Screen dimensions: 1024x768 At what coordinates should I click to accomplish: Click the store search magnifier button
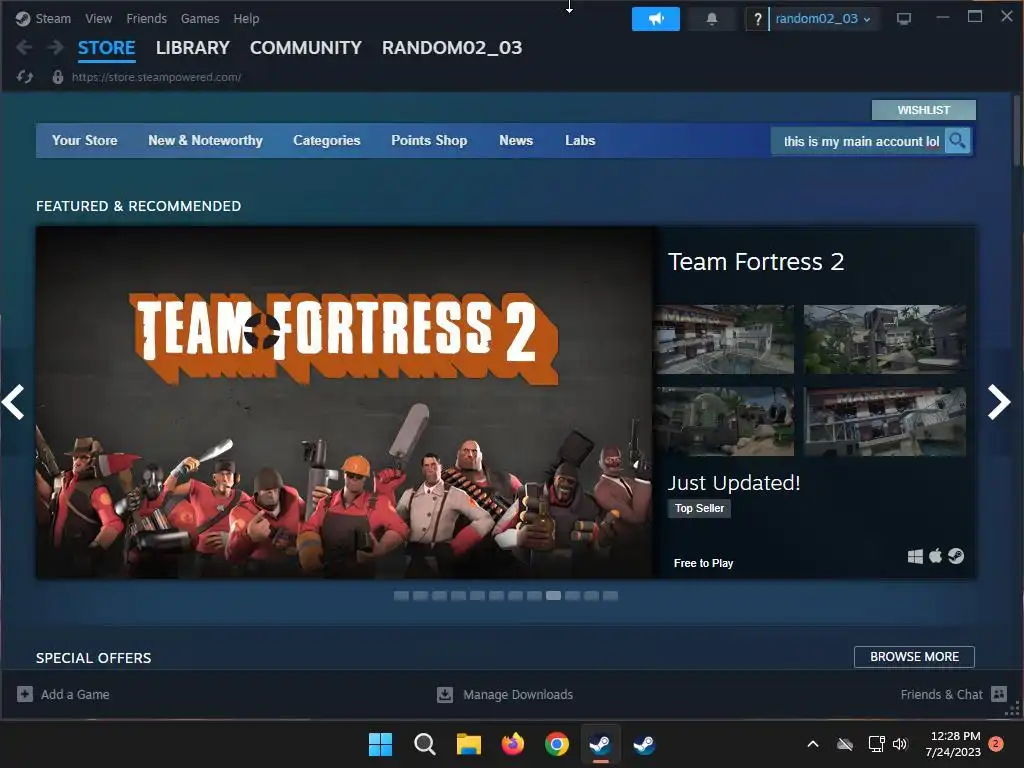[957, 140]
